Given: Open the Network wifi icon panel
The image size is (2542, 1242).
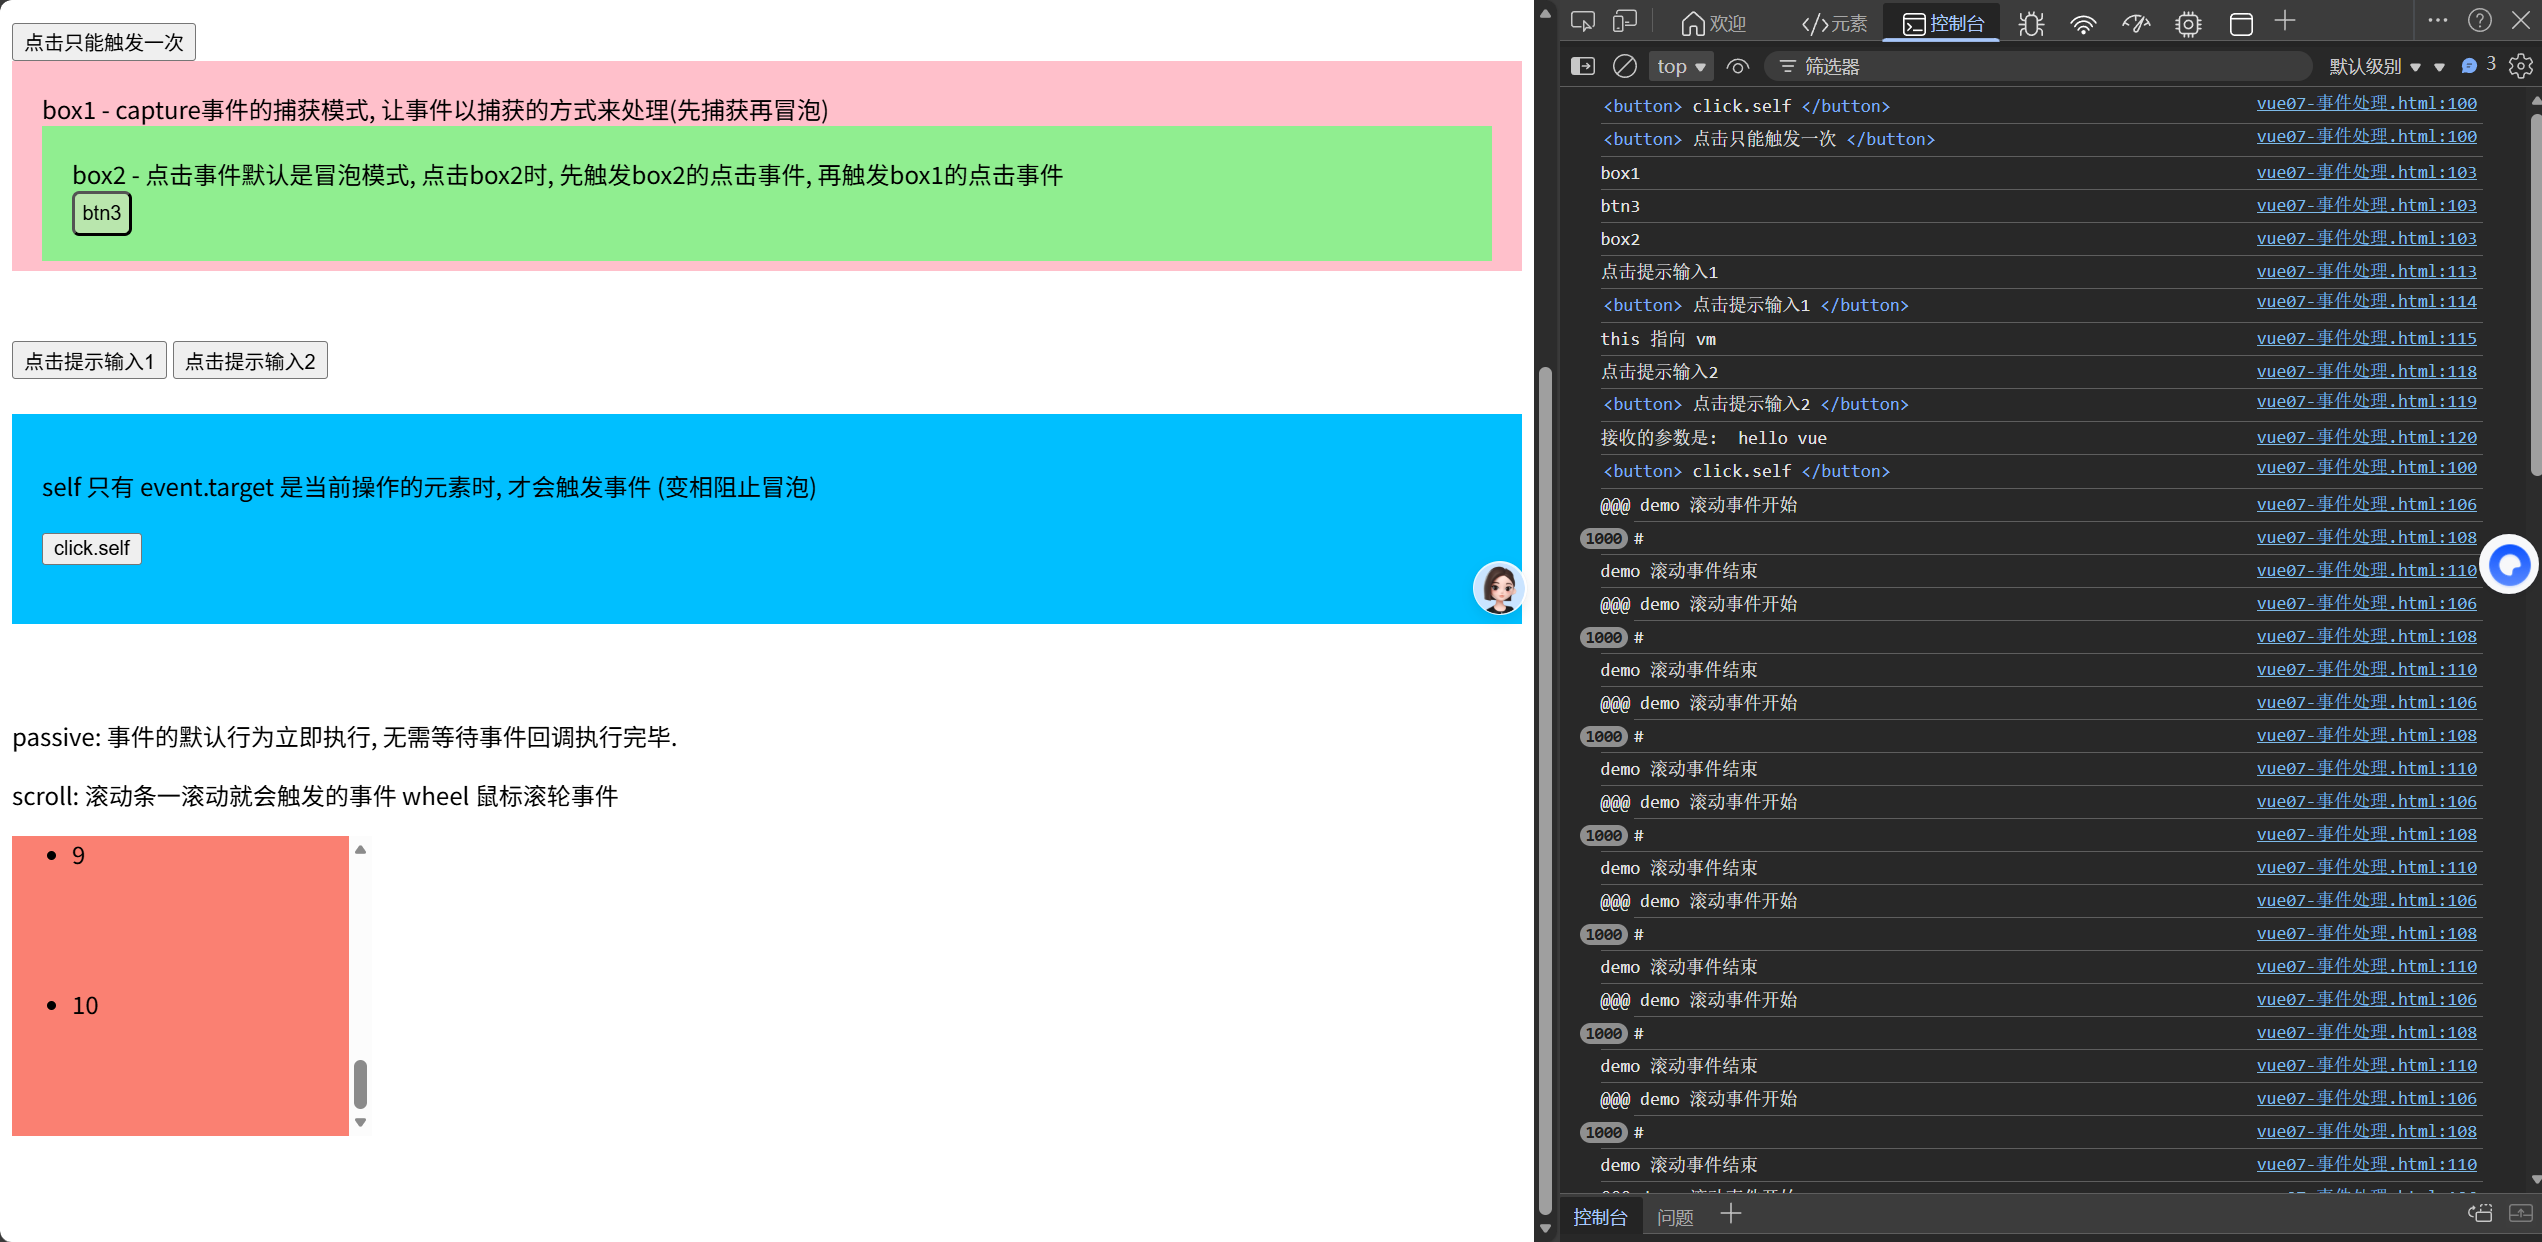Looking at the screenshot, I should [x=2083, y=23].
